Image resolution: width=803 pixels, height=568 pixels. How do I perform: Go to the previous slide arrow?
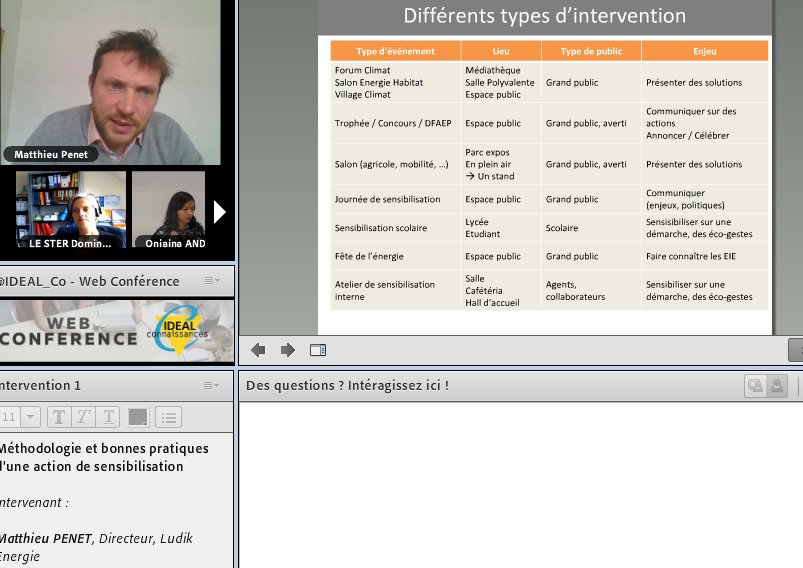(x=258, y=350)
